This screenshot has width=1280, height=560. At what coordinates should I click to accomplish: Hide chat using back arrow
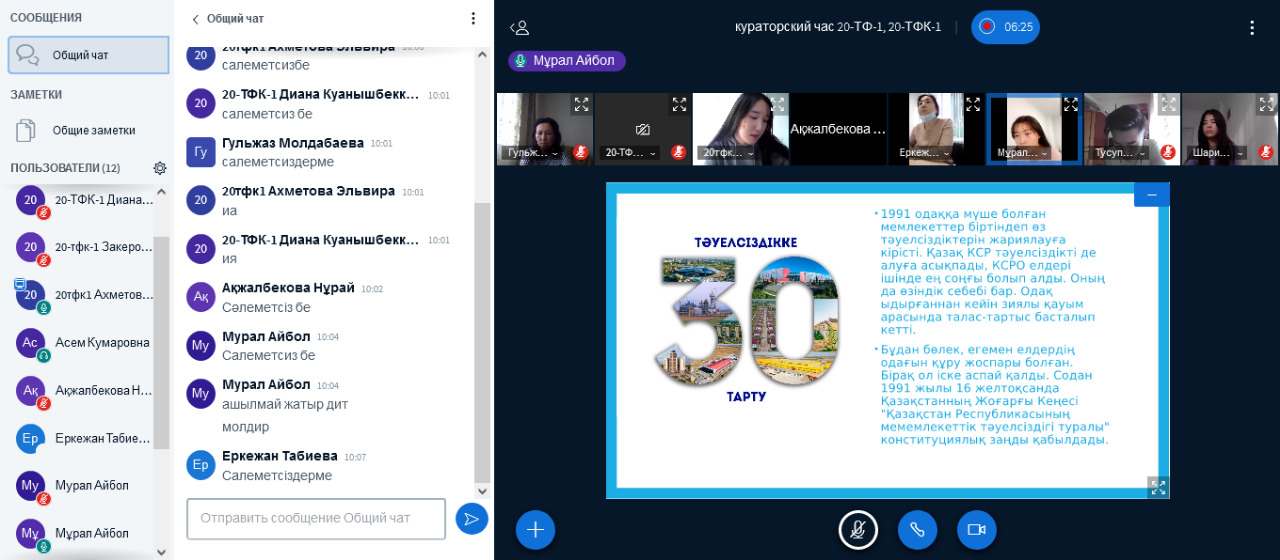[196, 19]
